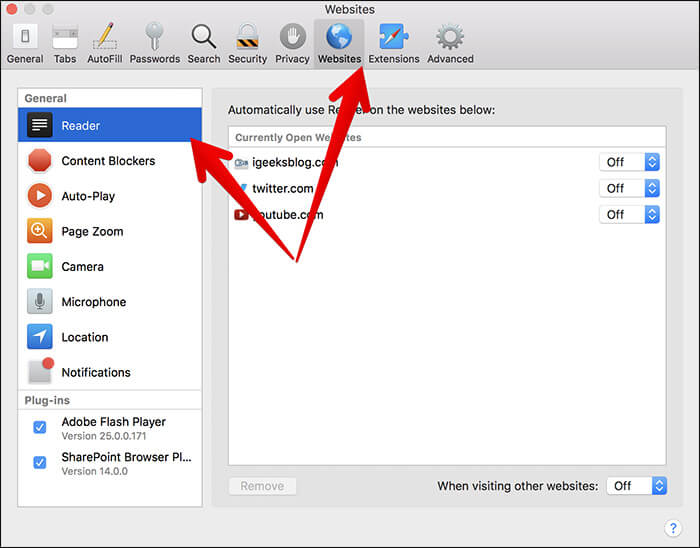Open the Reader dropdown for twitter.com
700x548 pixels.
point(629,188)
